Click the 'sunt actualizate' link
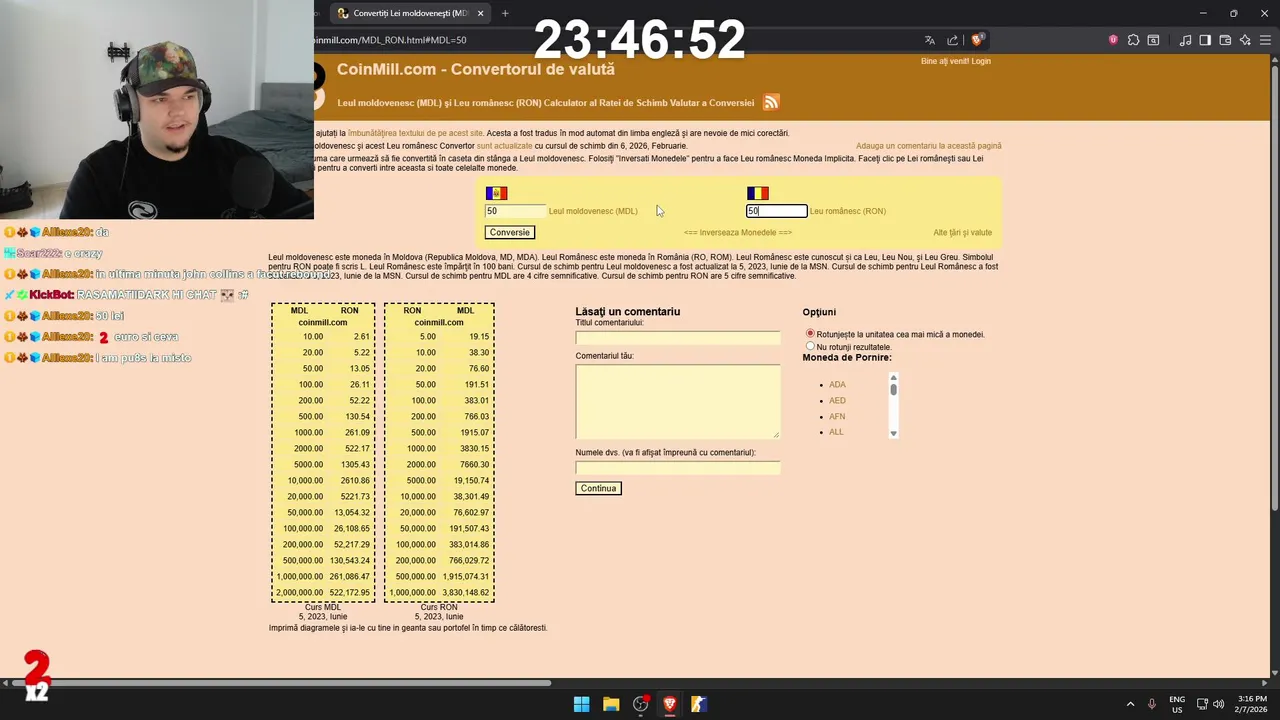1280x720 pixels. click(504, 146)
